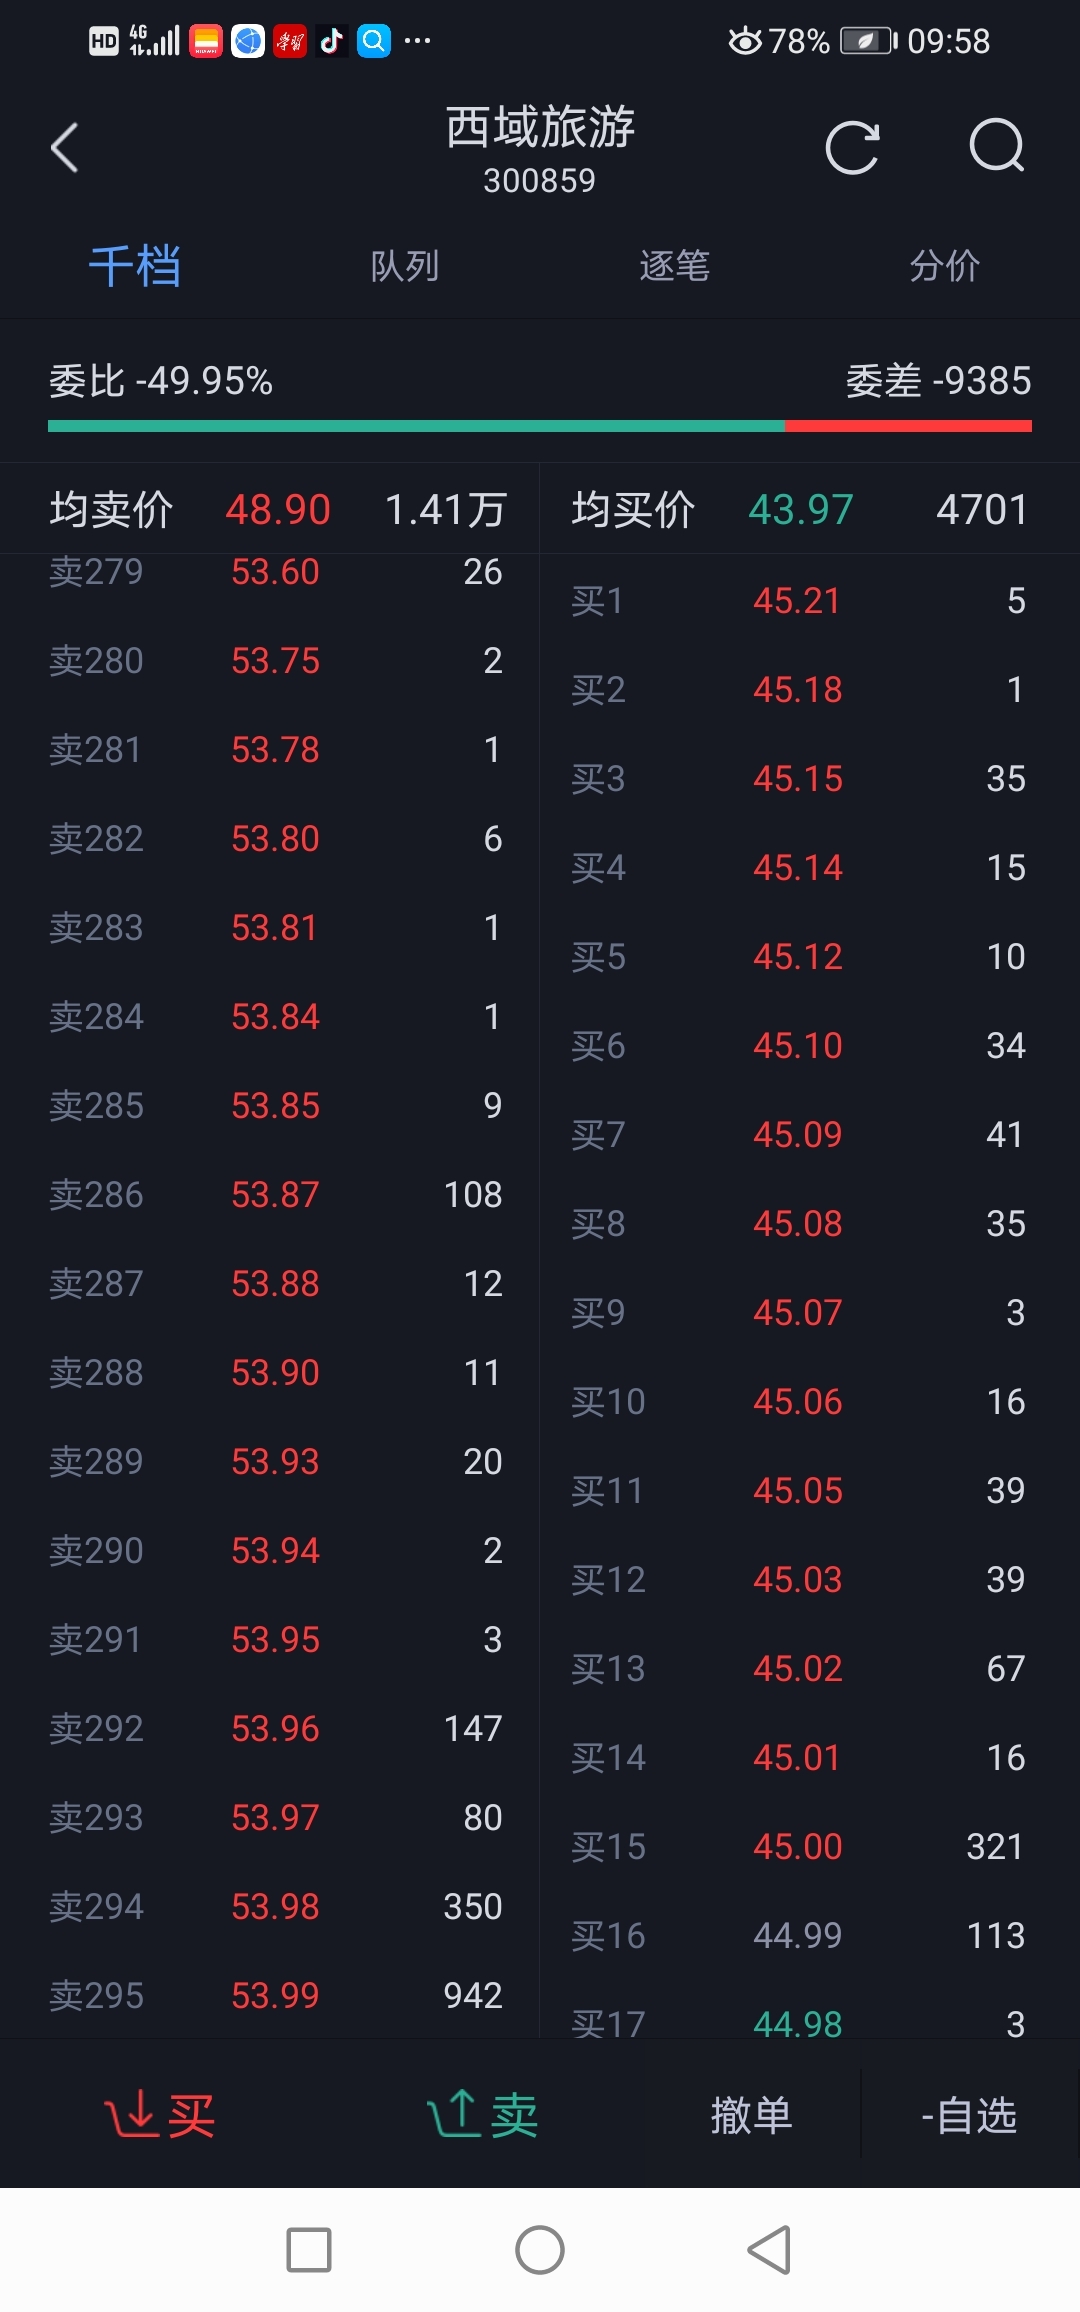Open the search magnifier icon
Screen dimensions: 1080x2312
pos(997,147)
